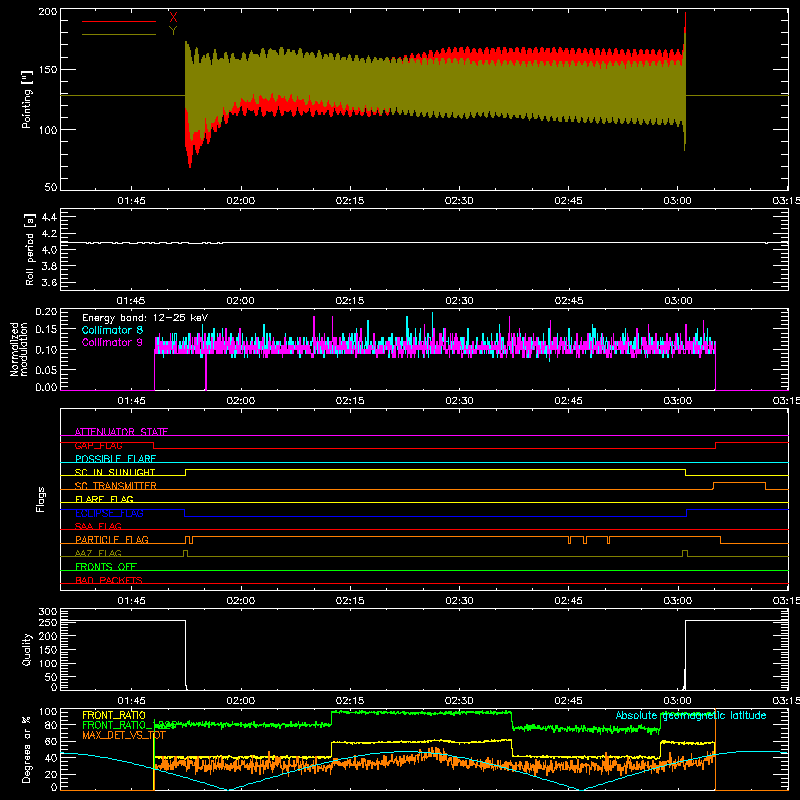Click the 'Pointing' axis label

[x=27, y=99]
